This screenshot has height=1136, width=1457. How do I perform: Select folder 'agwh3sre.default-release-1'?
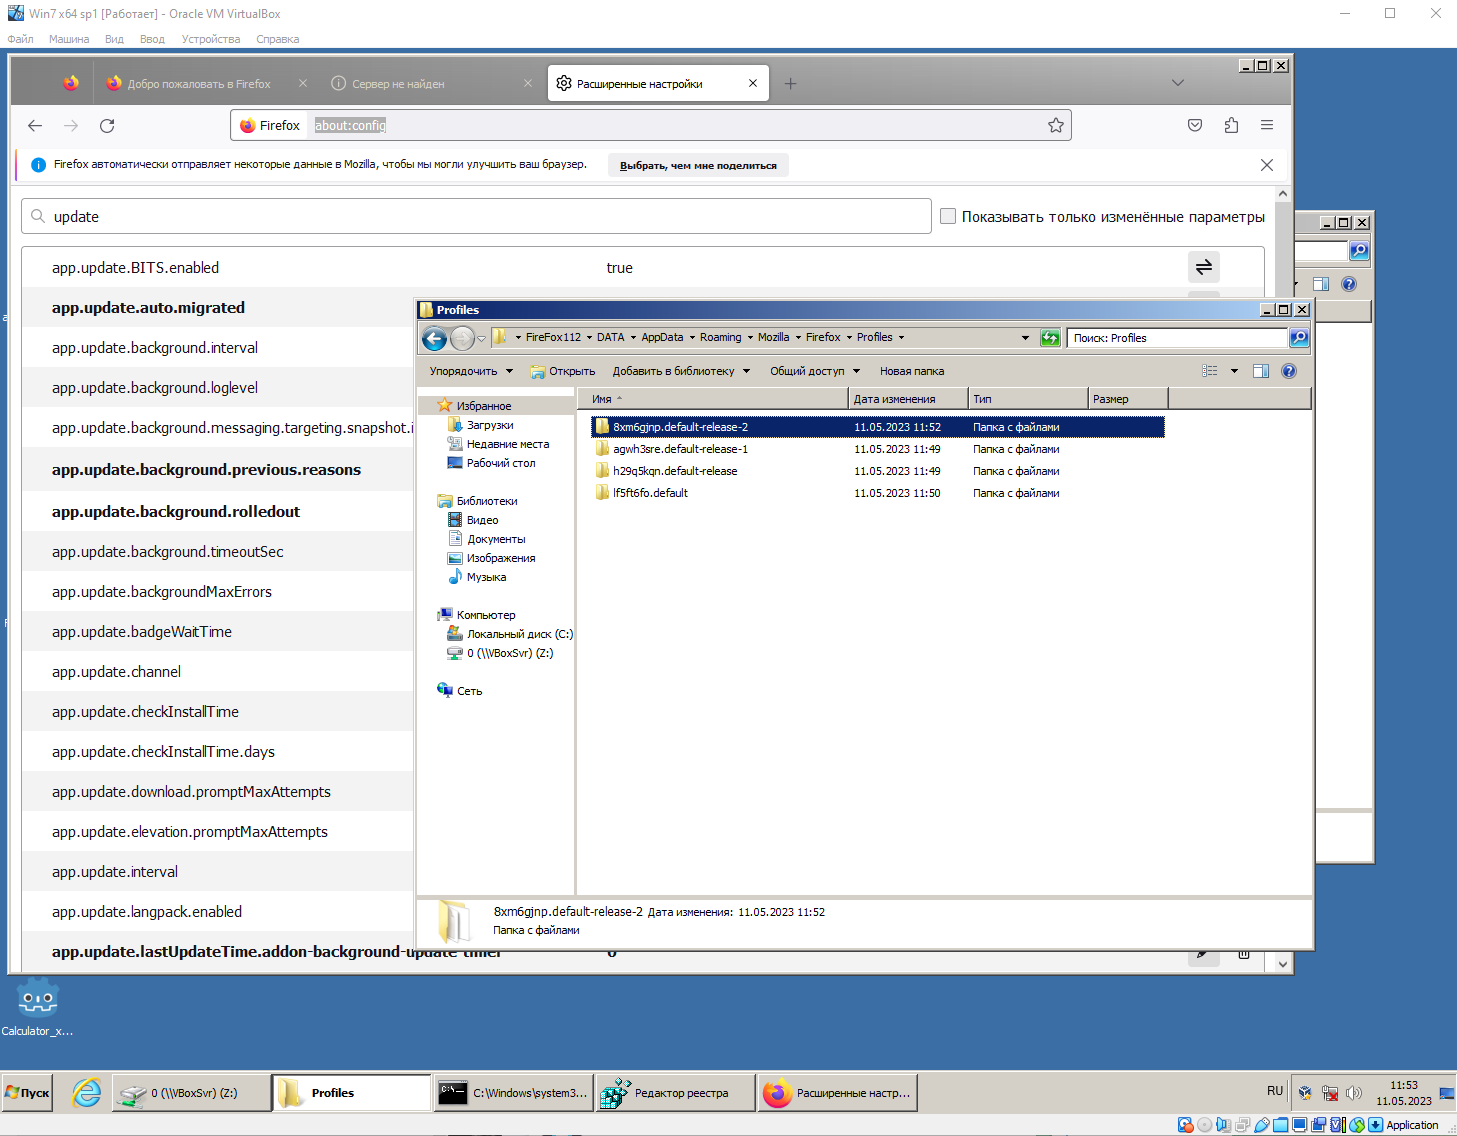(x=680, y=449)
